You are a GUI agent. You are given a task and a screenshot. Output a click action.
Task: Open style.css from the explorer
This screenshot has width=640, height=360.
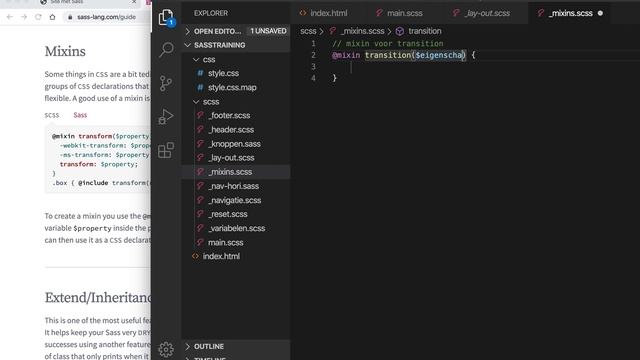point(223,73)
